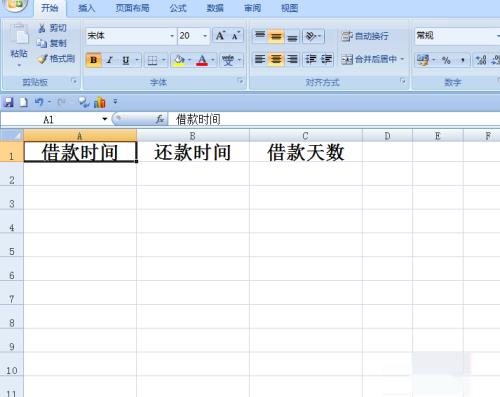Toggle Italic formatting button
This screenshot has height=397, width=500.
point(109,60)
